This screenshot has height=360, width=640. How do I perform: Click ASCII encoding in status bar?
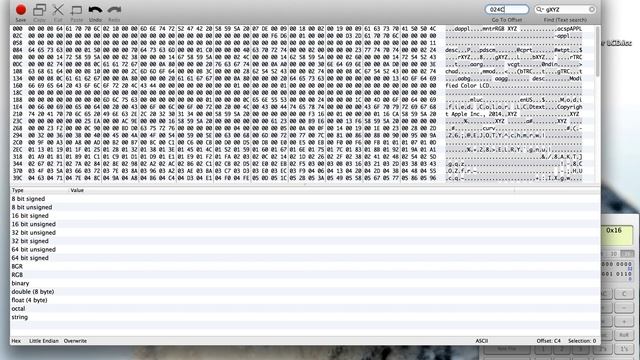pyautogui.click(x=482, y=341)
